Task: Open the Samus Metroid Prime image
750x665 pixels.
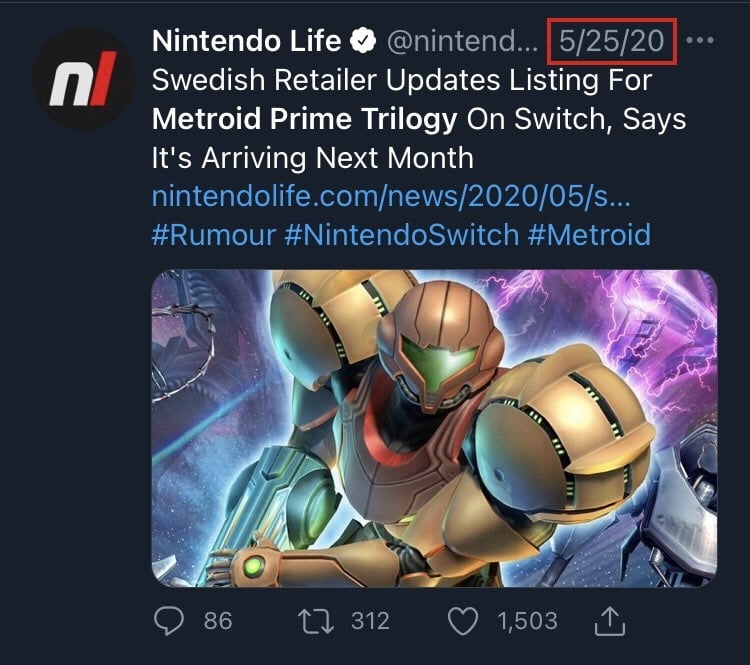Action: 434,428
